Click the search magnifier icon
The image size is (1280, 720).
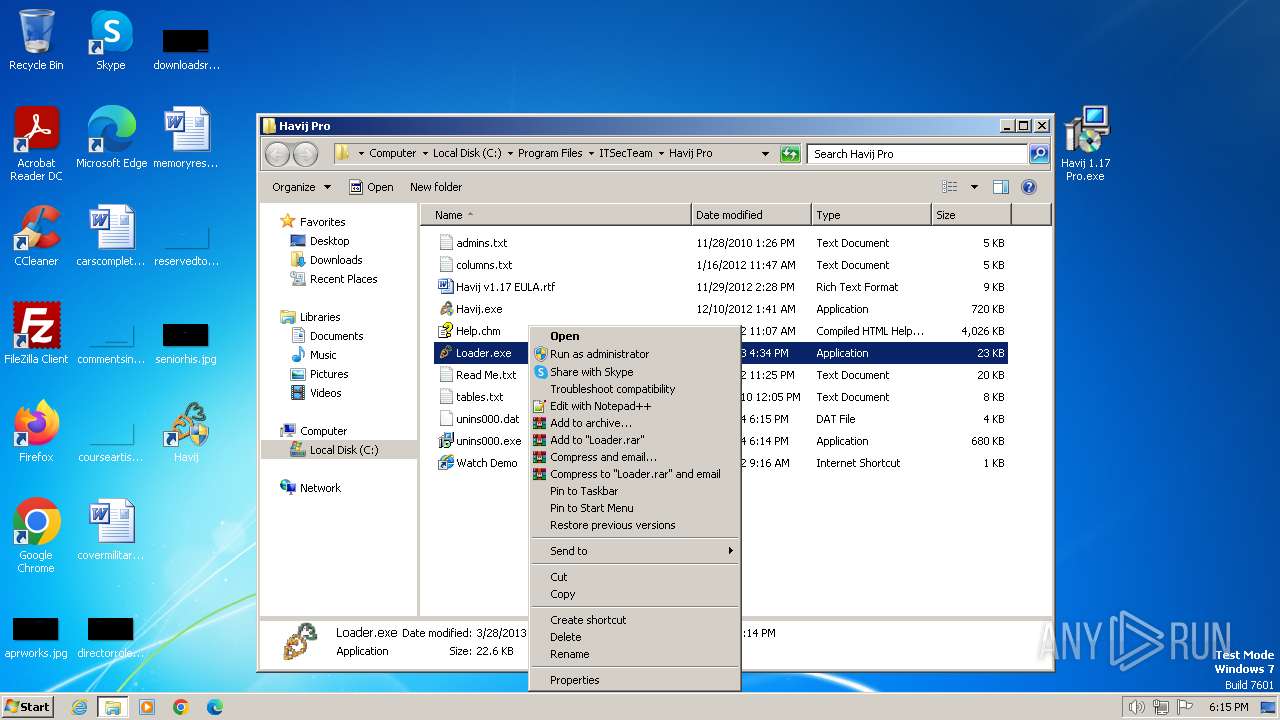(1039, 154)
